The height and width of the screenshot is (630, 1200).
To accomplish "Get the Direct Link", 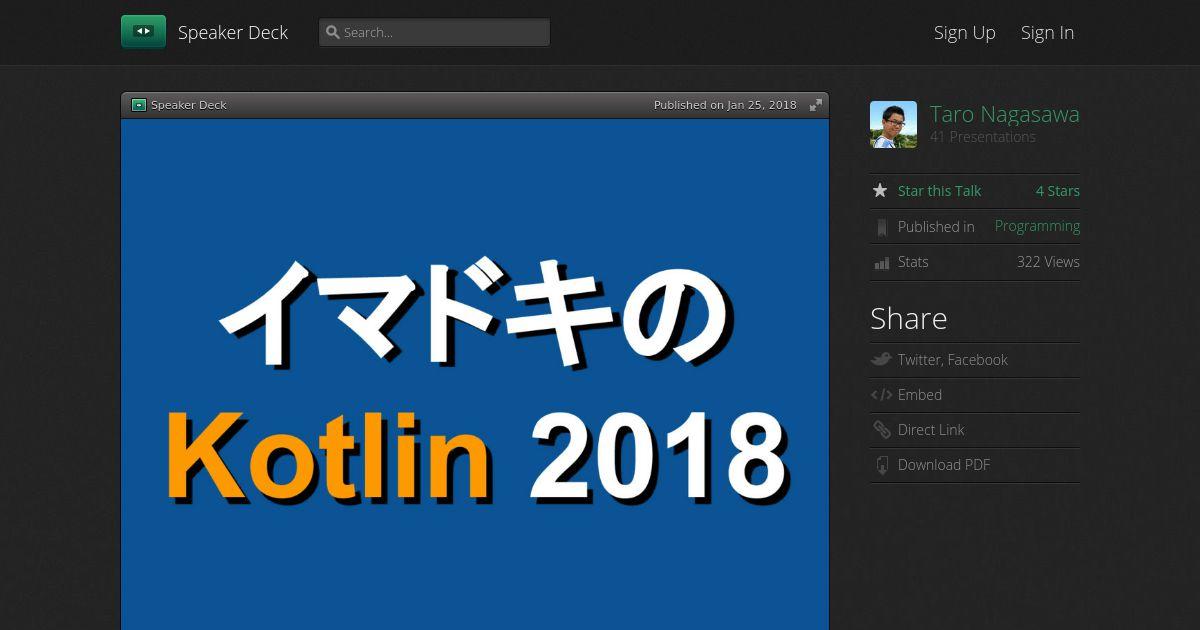I will [x=931, y=430].
